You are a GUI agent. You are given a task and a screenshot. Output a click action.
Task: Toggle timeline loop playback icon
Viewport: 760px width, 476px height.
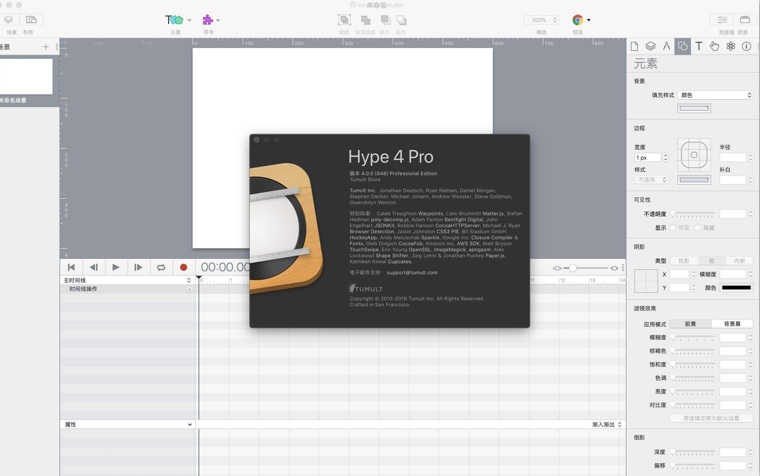point(161,267)
